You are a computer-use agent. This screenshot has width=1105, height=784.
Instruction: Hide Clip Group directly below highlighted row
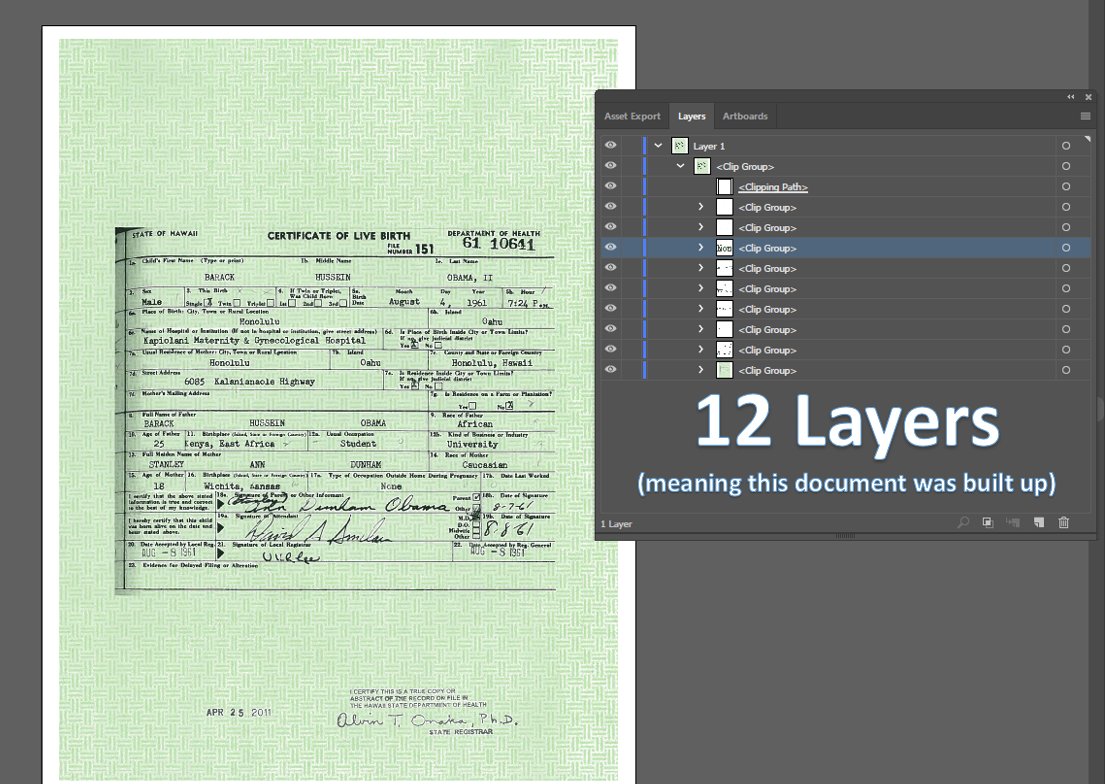tap(610, 268)
